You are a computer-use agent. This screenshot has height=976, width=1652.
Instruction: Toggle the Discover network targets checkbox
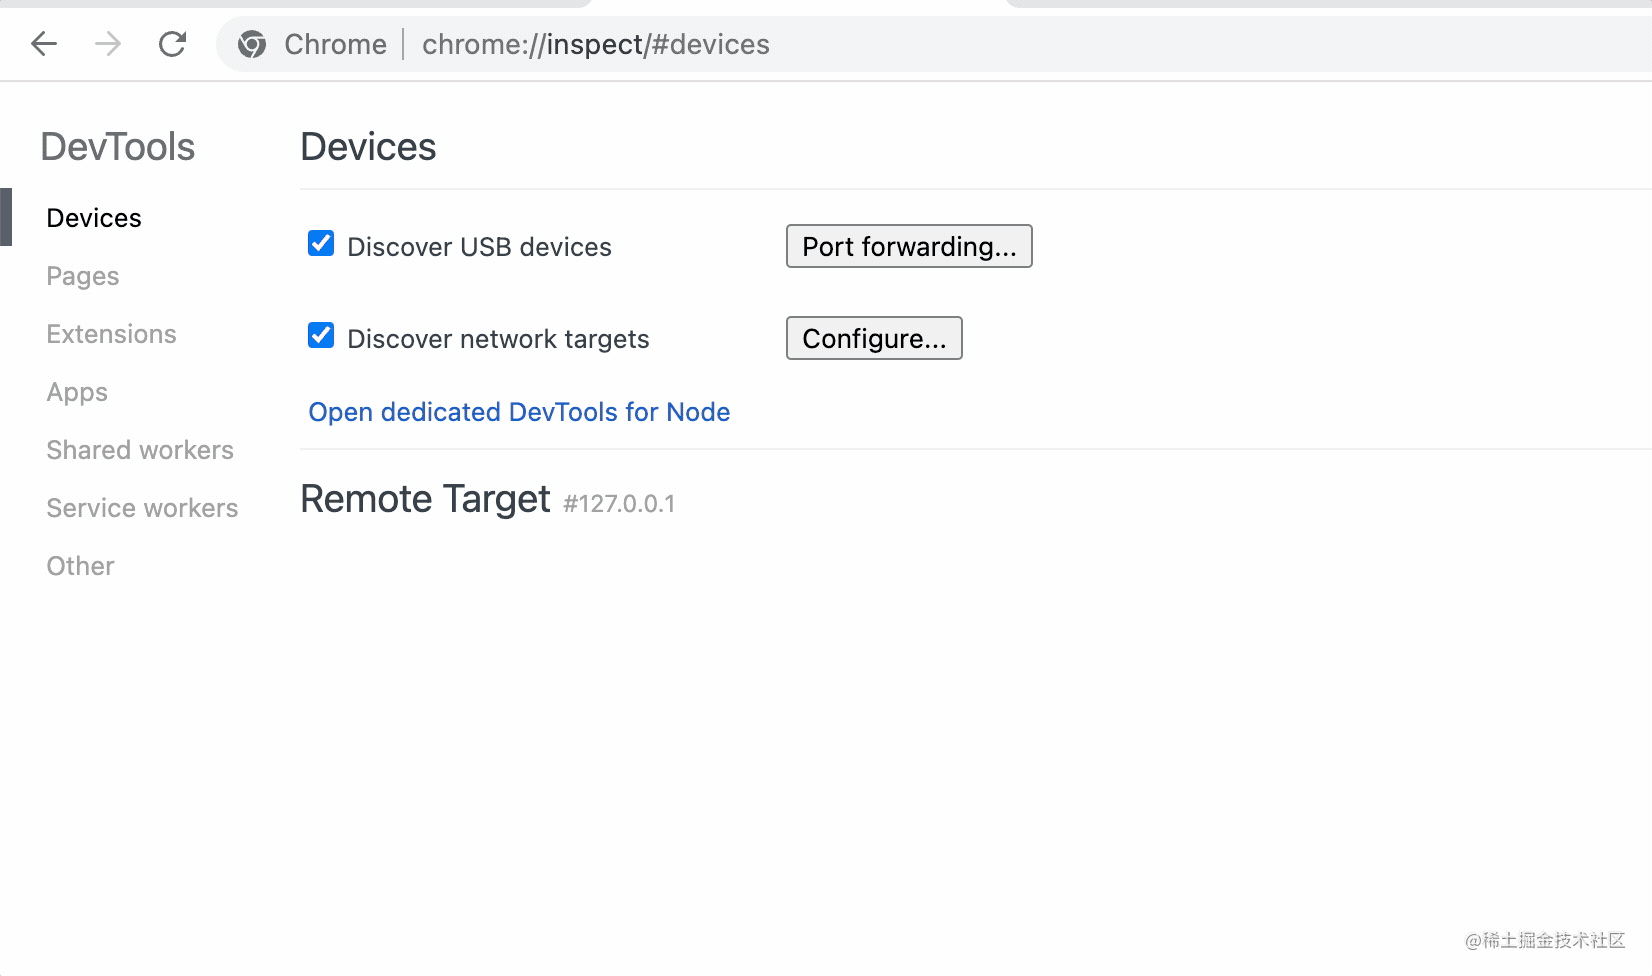point(321,335)
